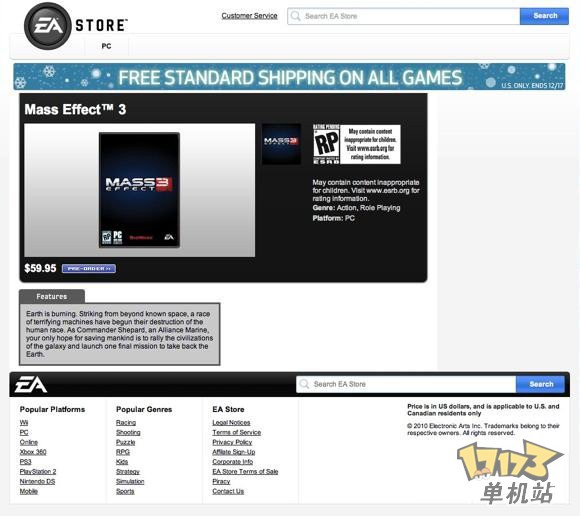Click the large Mass Effect 3 box art
The image size is (580, 516).
[139, 190]
